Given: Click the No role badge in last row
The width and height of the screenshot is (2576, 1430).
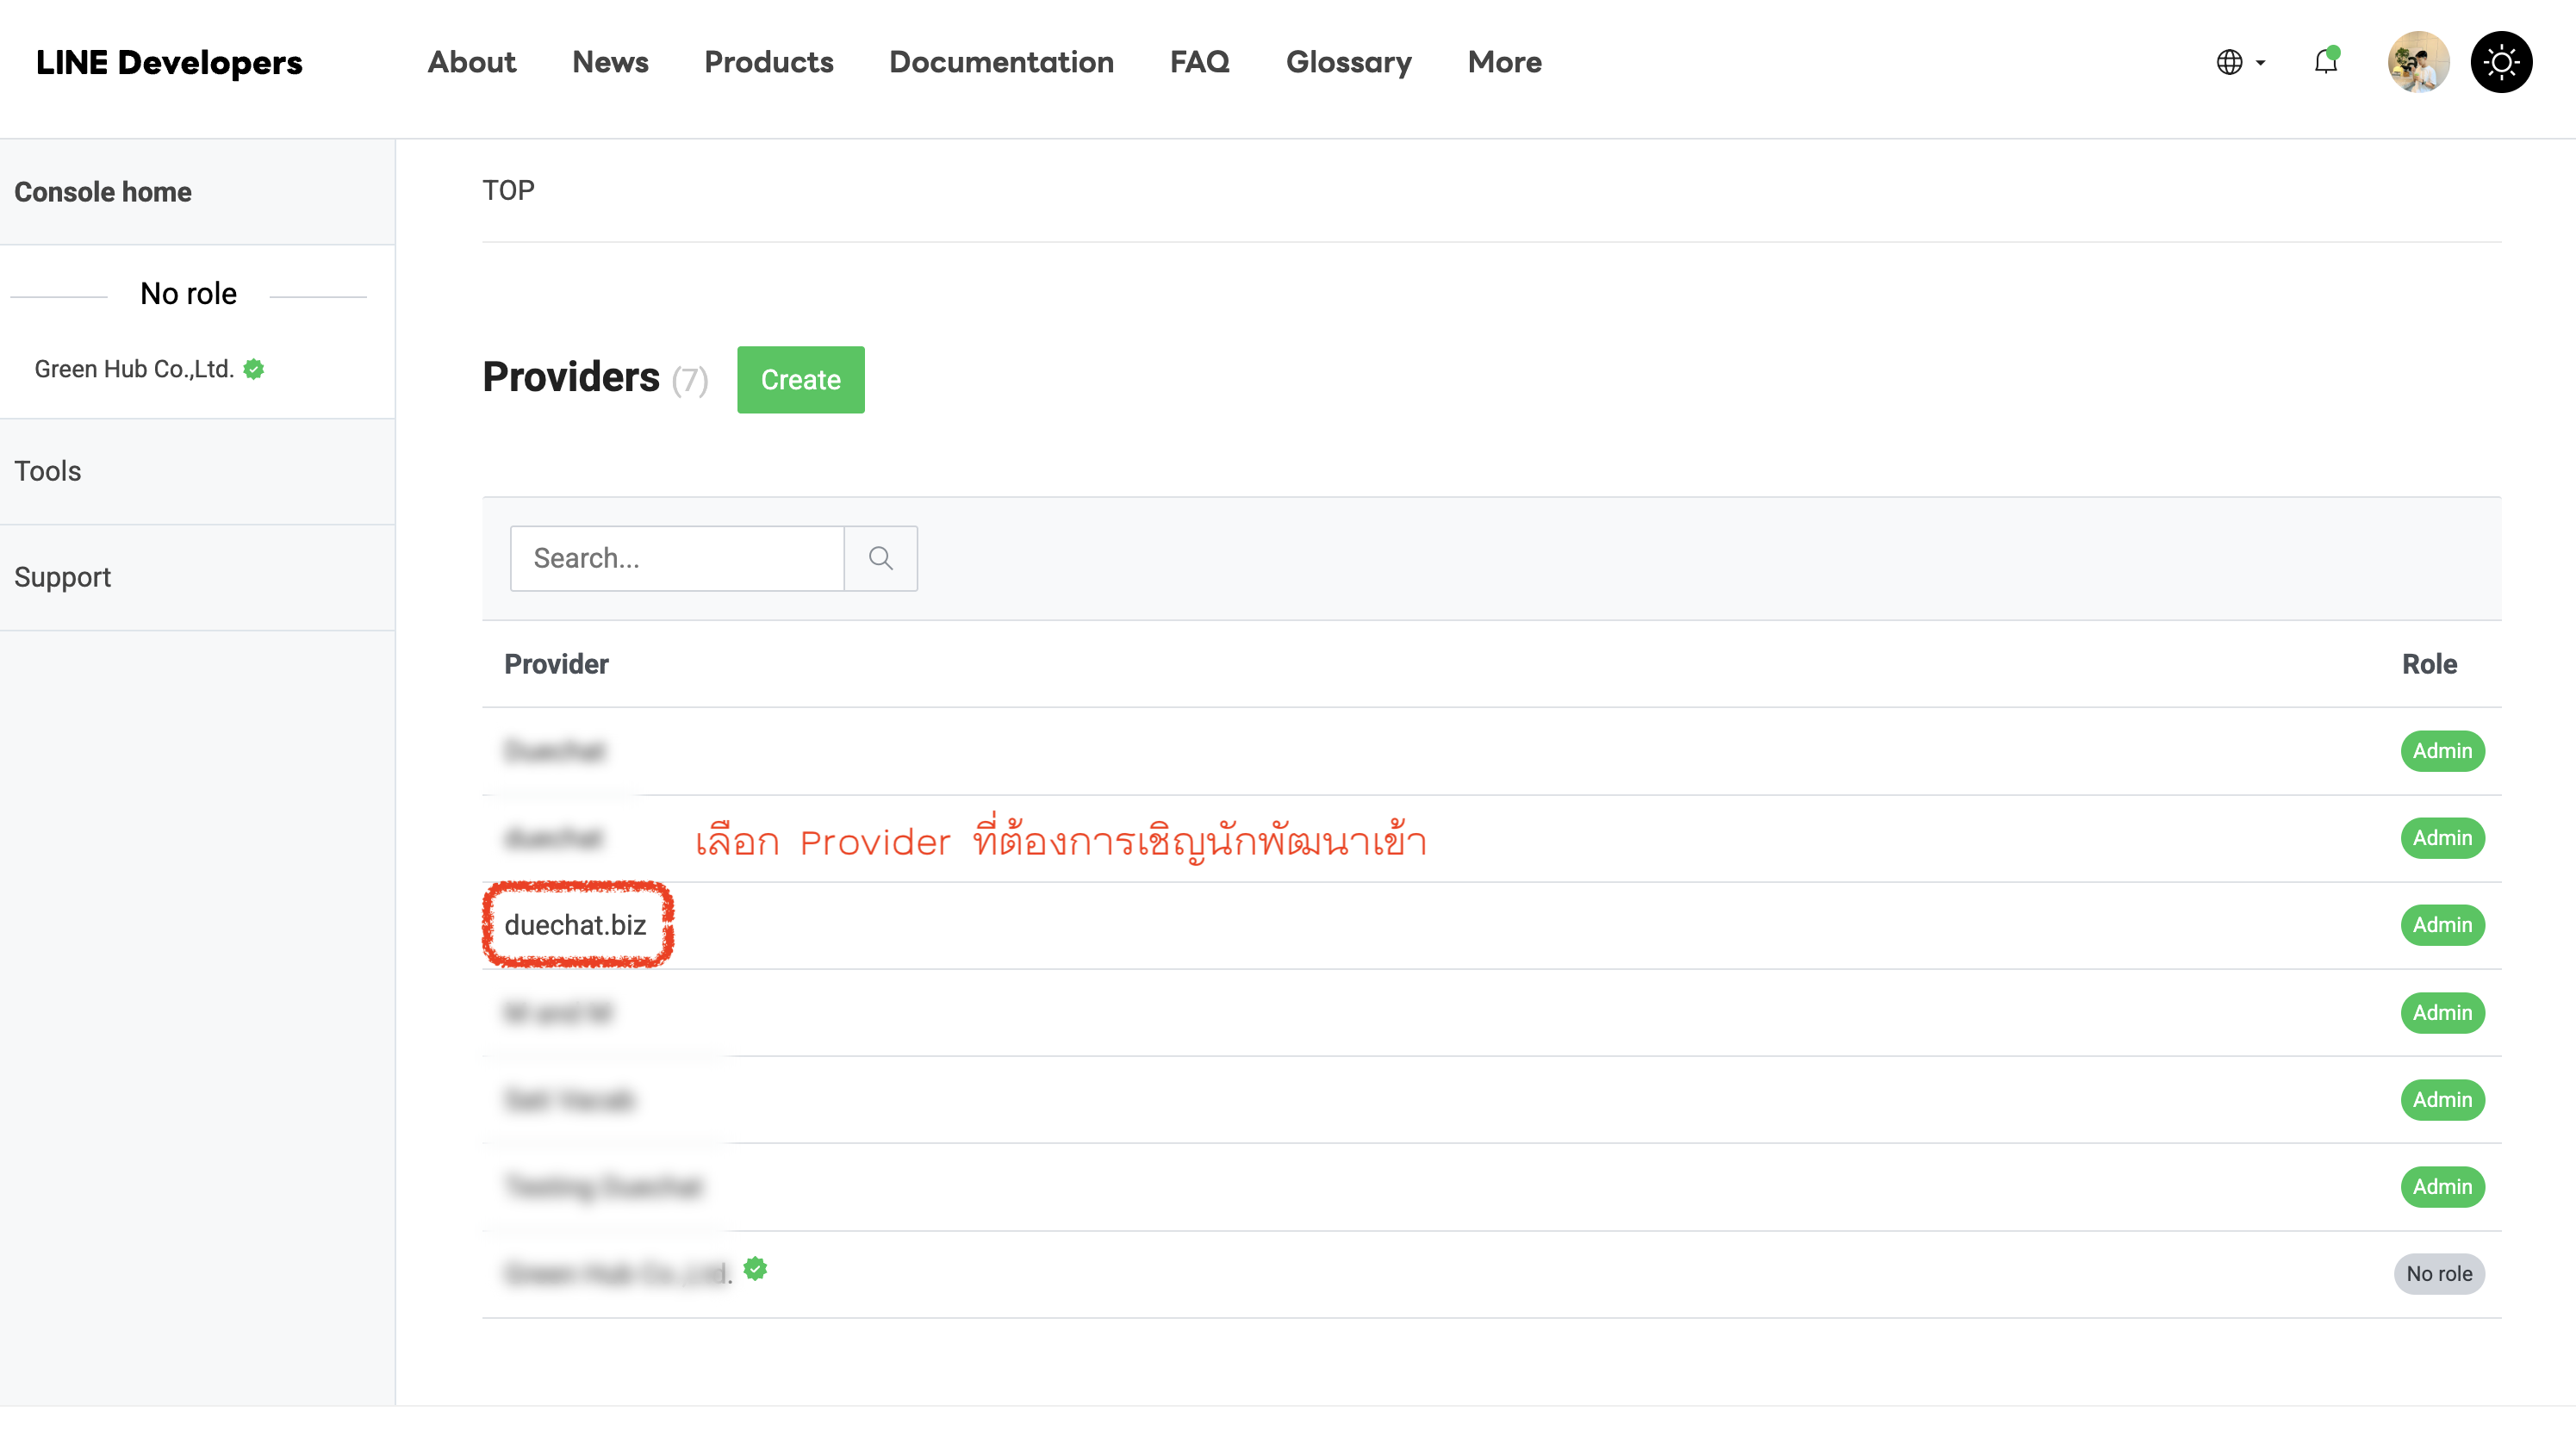Looking at the screenshot, I should pyautogui.click(x=2438, y=1273).
